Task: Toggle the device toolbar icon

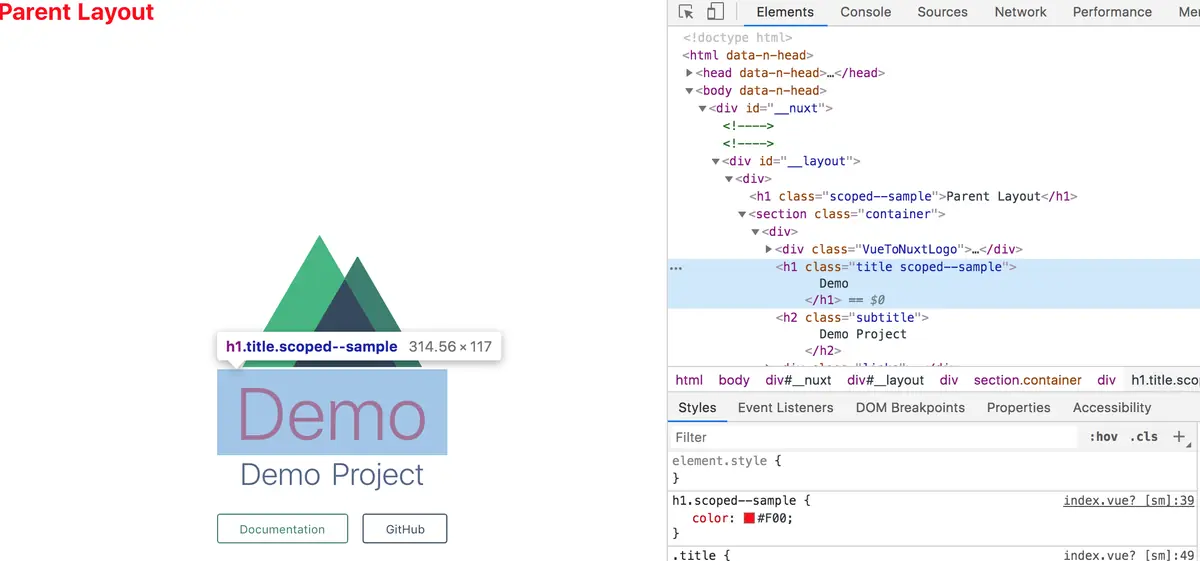Action: (715, 12)
